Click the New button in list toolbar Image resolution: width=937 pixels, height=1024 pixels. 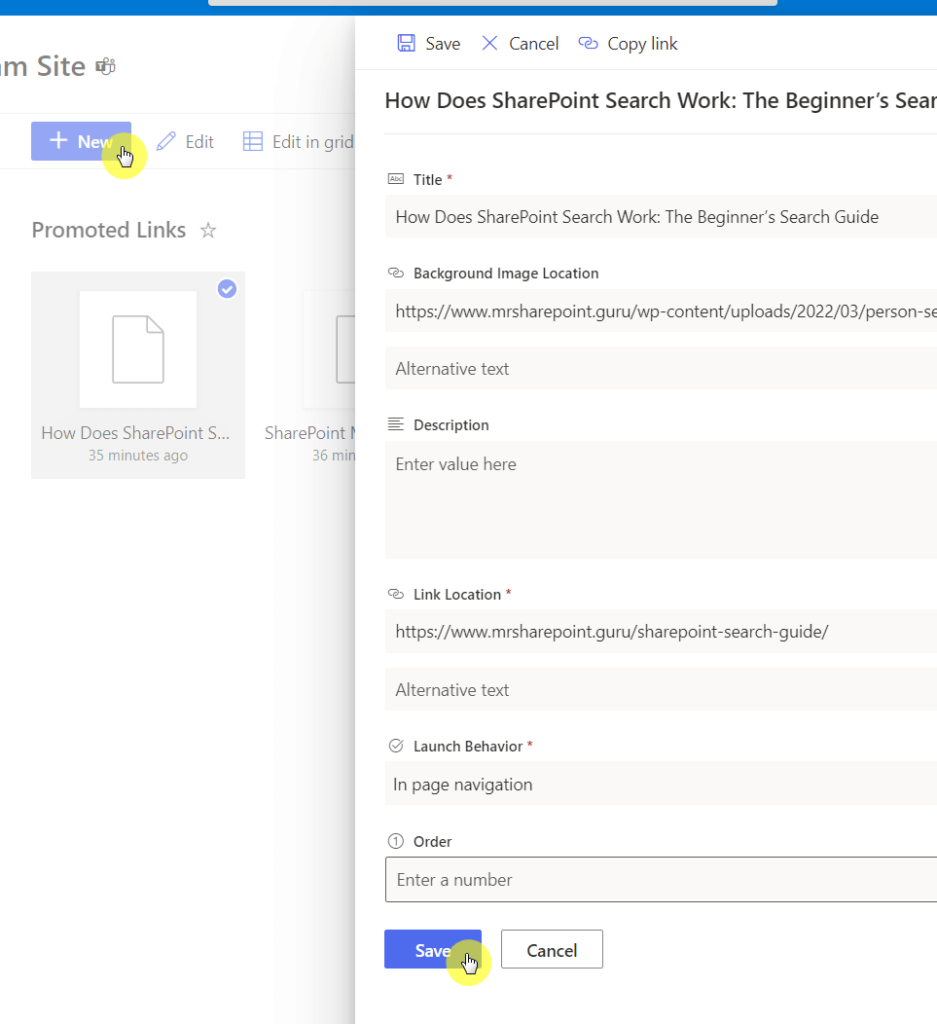tap(81, 141)
